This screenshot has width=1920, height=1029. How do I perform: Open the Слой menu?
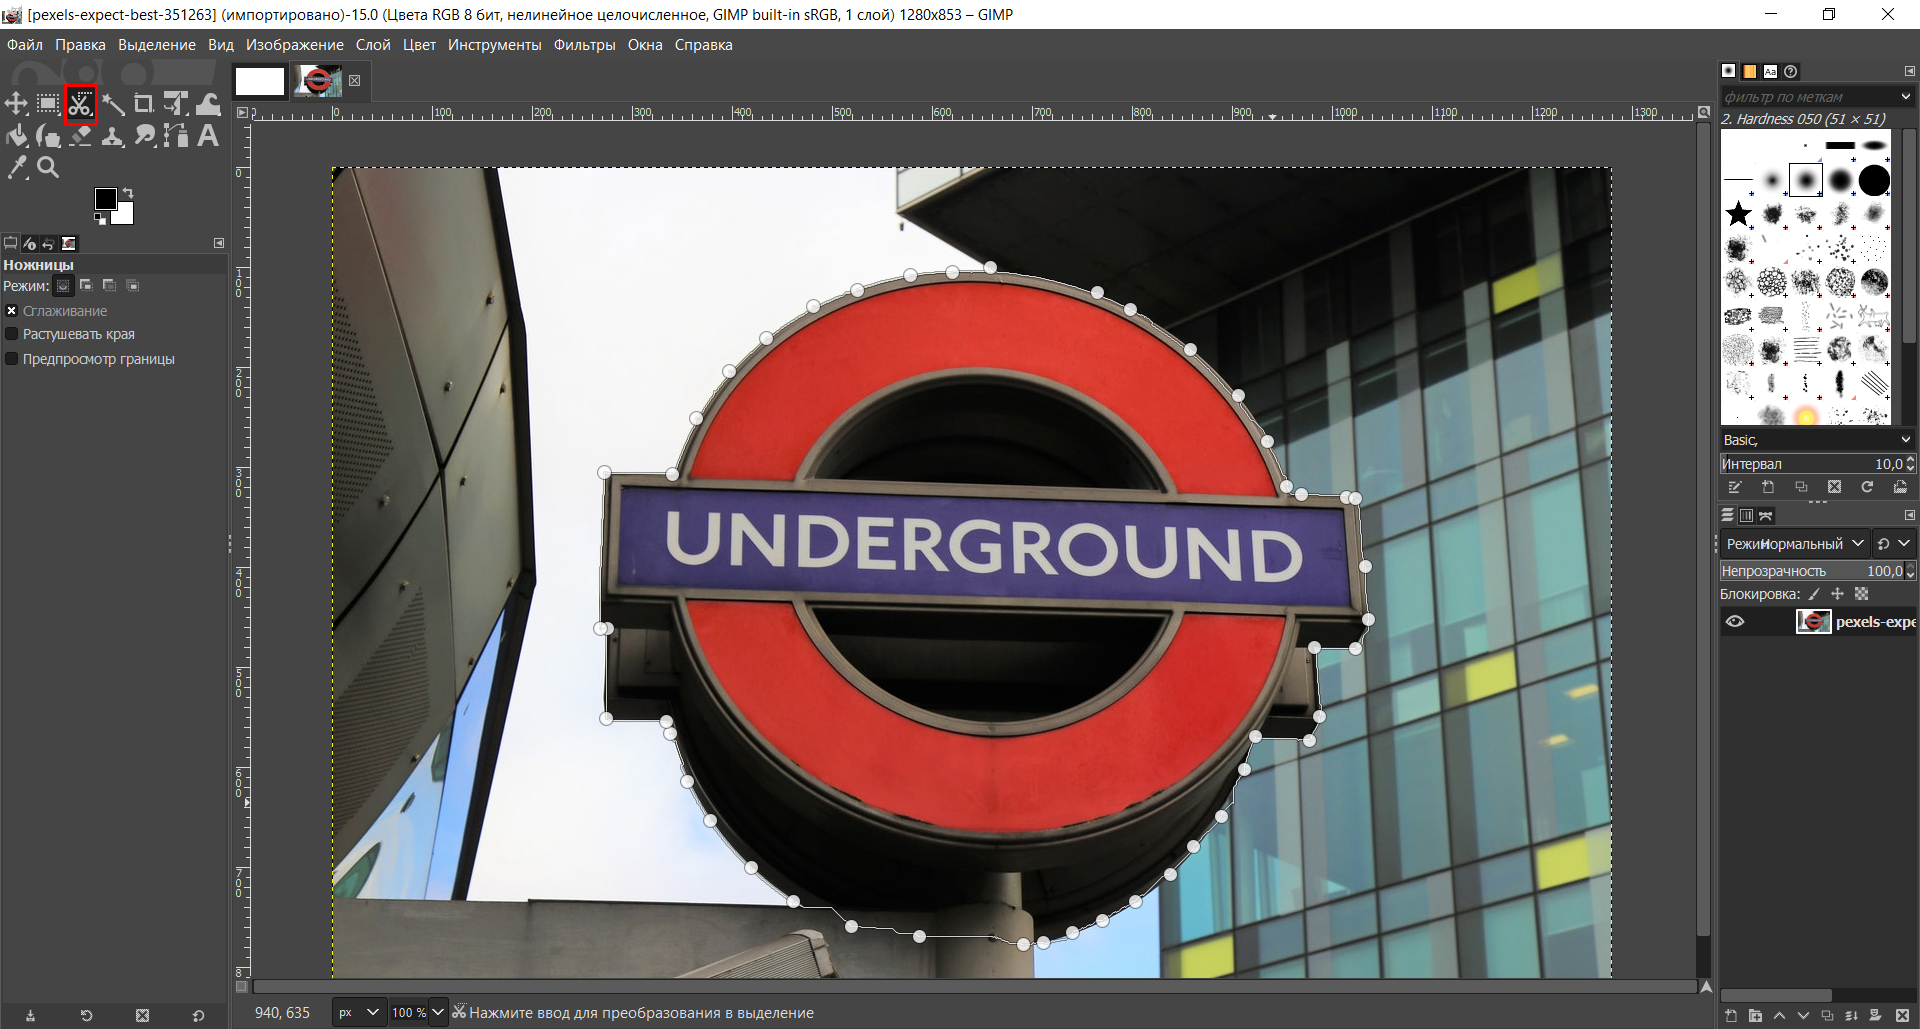[373, 45]
